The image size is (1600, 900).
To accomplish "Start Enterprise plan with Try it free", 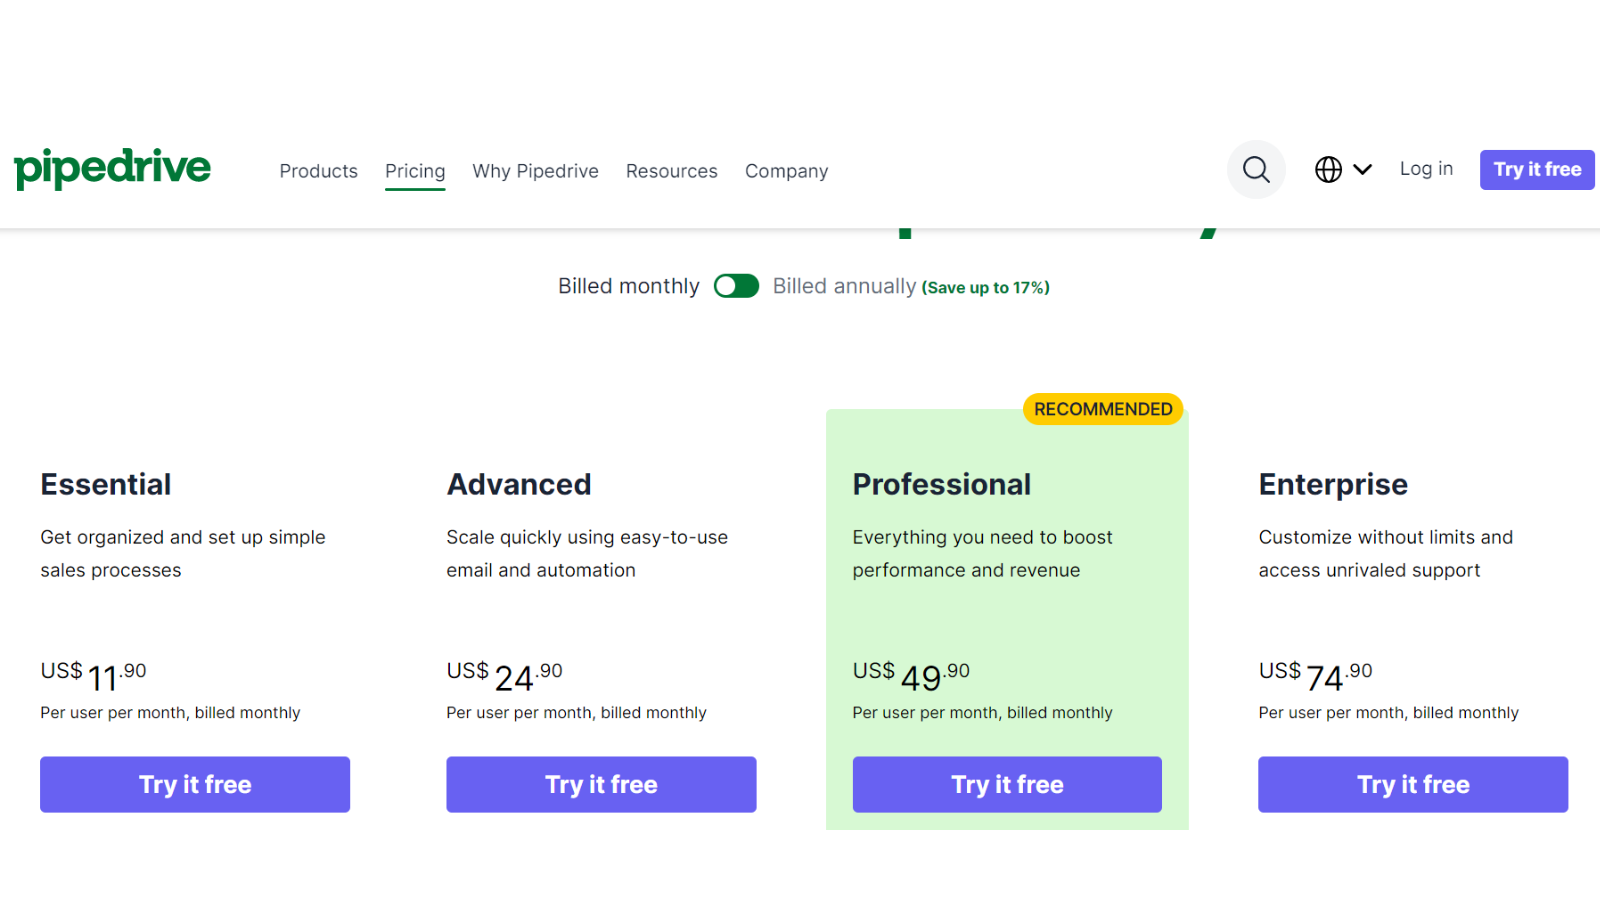I will 1413,784.
